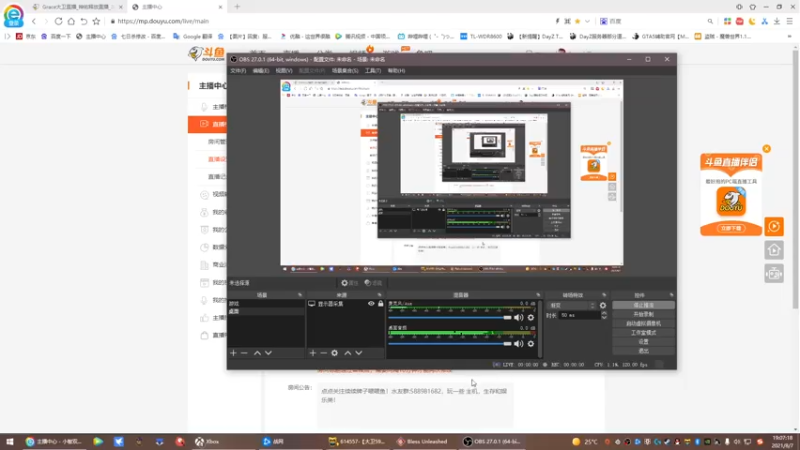Open the Windows Start menu

pyautogui.click(x=10, y=442)
